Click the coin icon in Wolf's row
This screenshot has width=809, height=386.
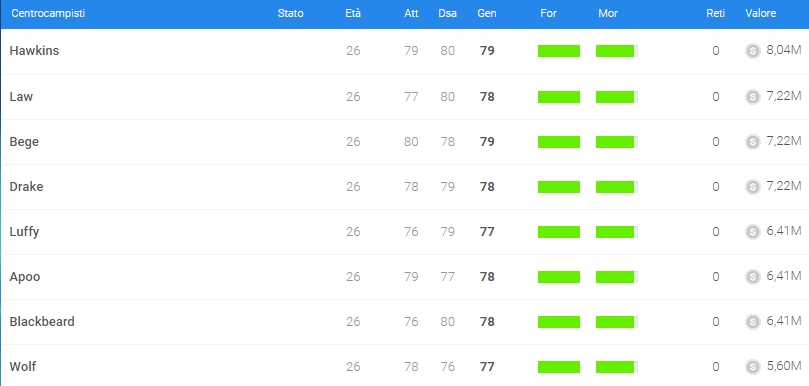click(x=753, y=367)
